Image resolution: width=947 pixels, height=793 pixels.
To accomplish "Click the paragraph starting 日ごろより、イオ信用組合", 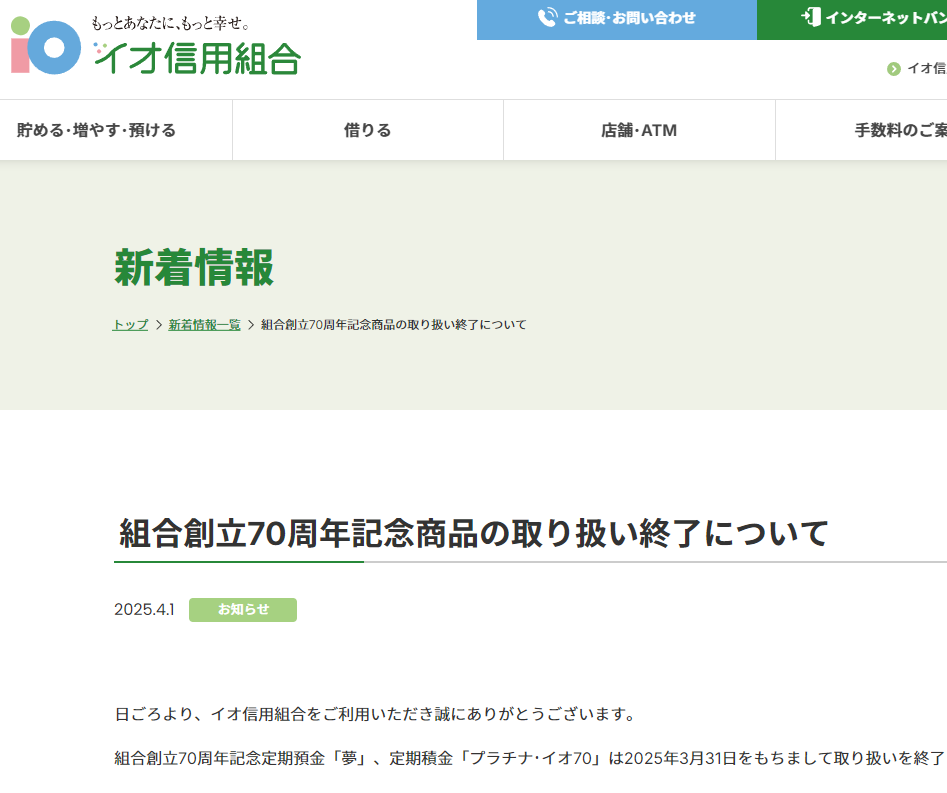I will pyautogui.click(x=374, y=714).
